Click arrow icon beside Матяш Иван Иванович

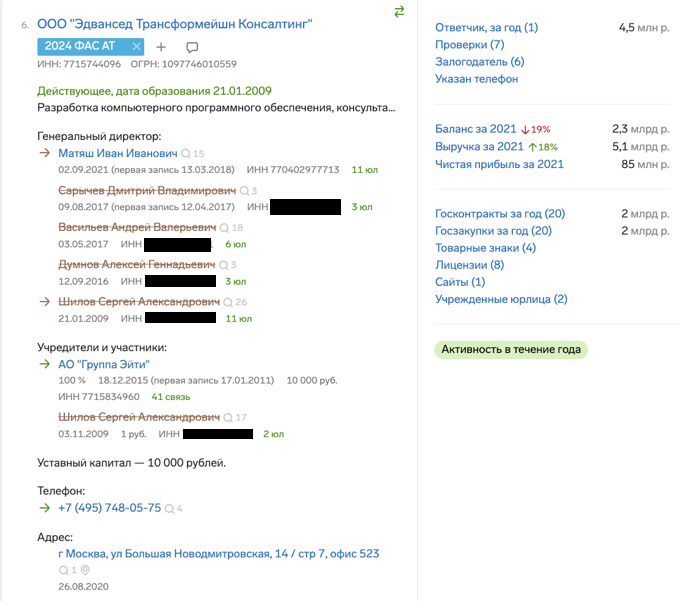[x=45, y=153]
